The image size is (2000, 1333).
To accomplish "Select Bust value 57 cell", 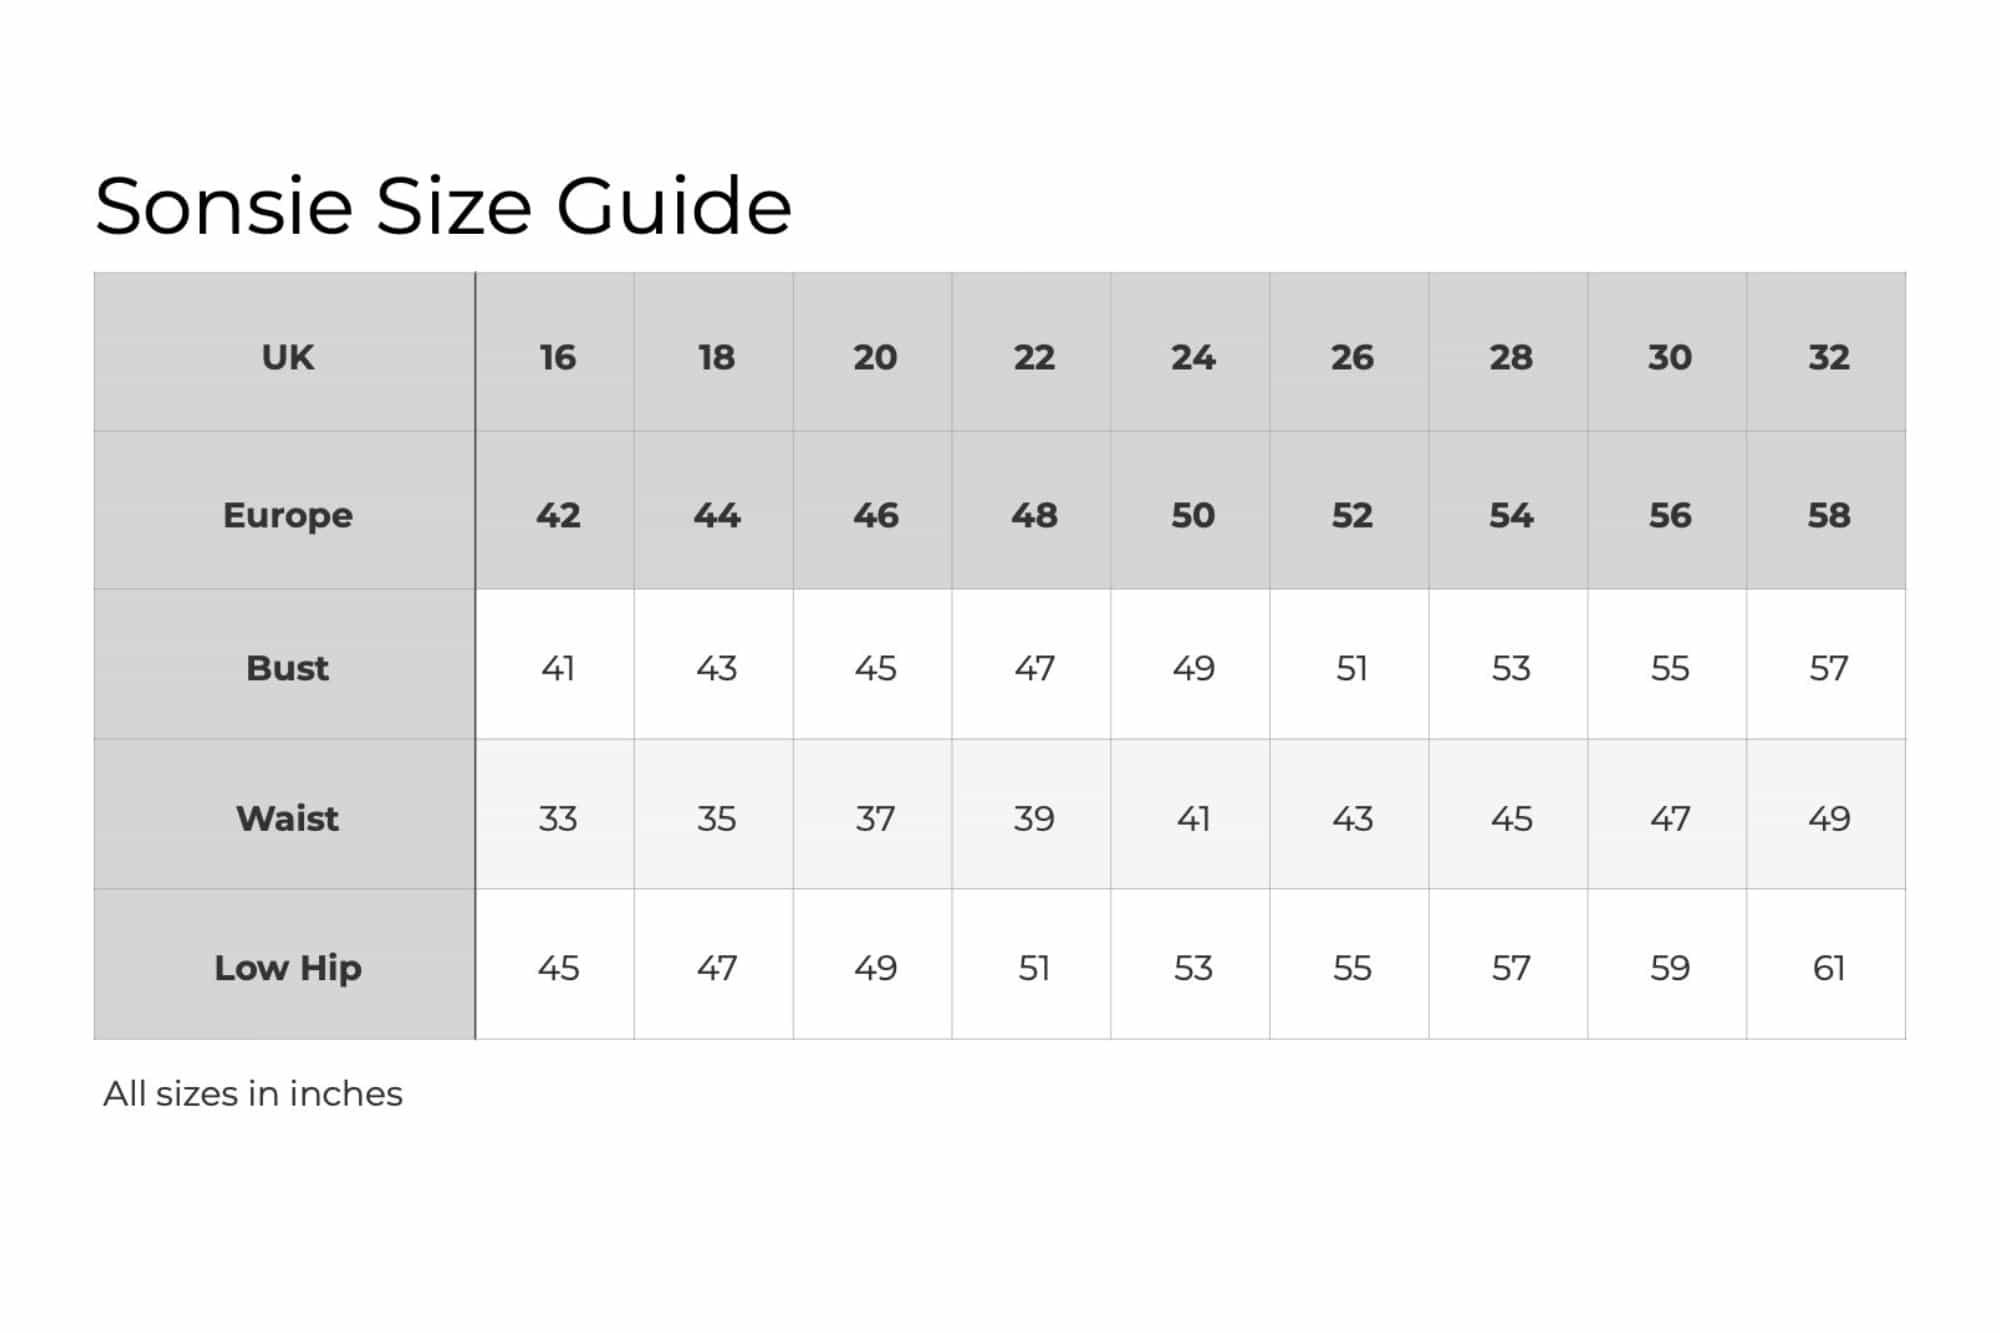I will pyautogui.click(x=1828, y=668).
